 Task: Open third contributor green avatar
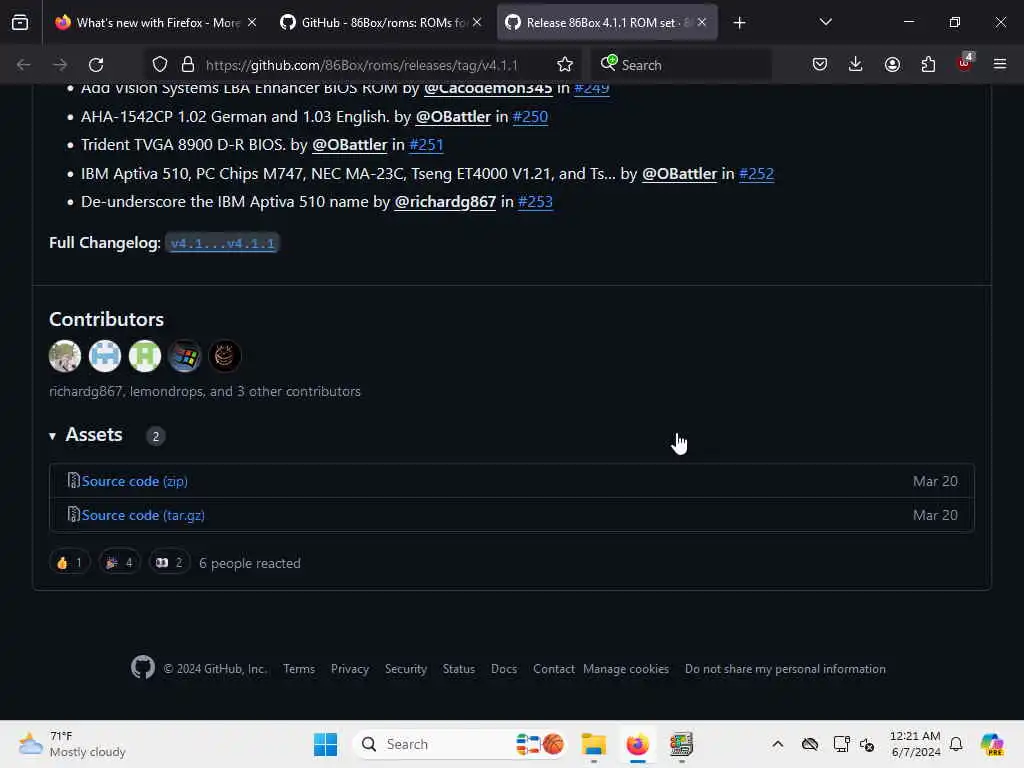click(145, 357)
